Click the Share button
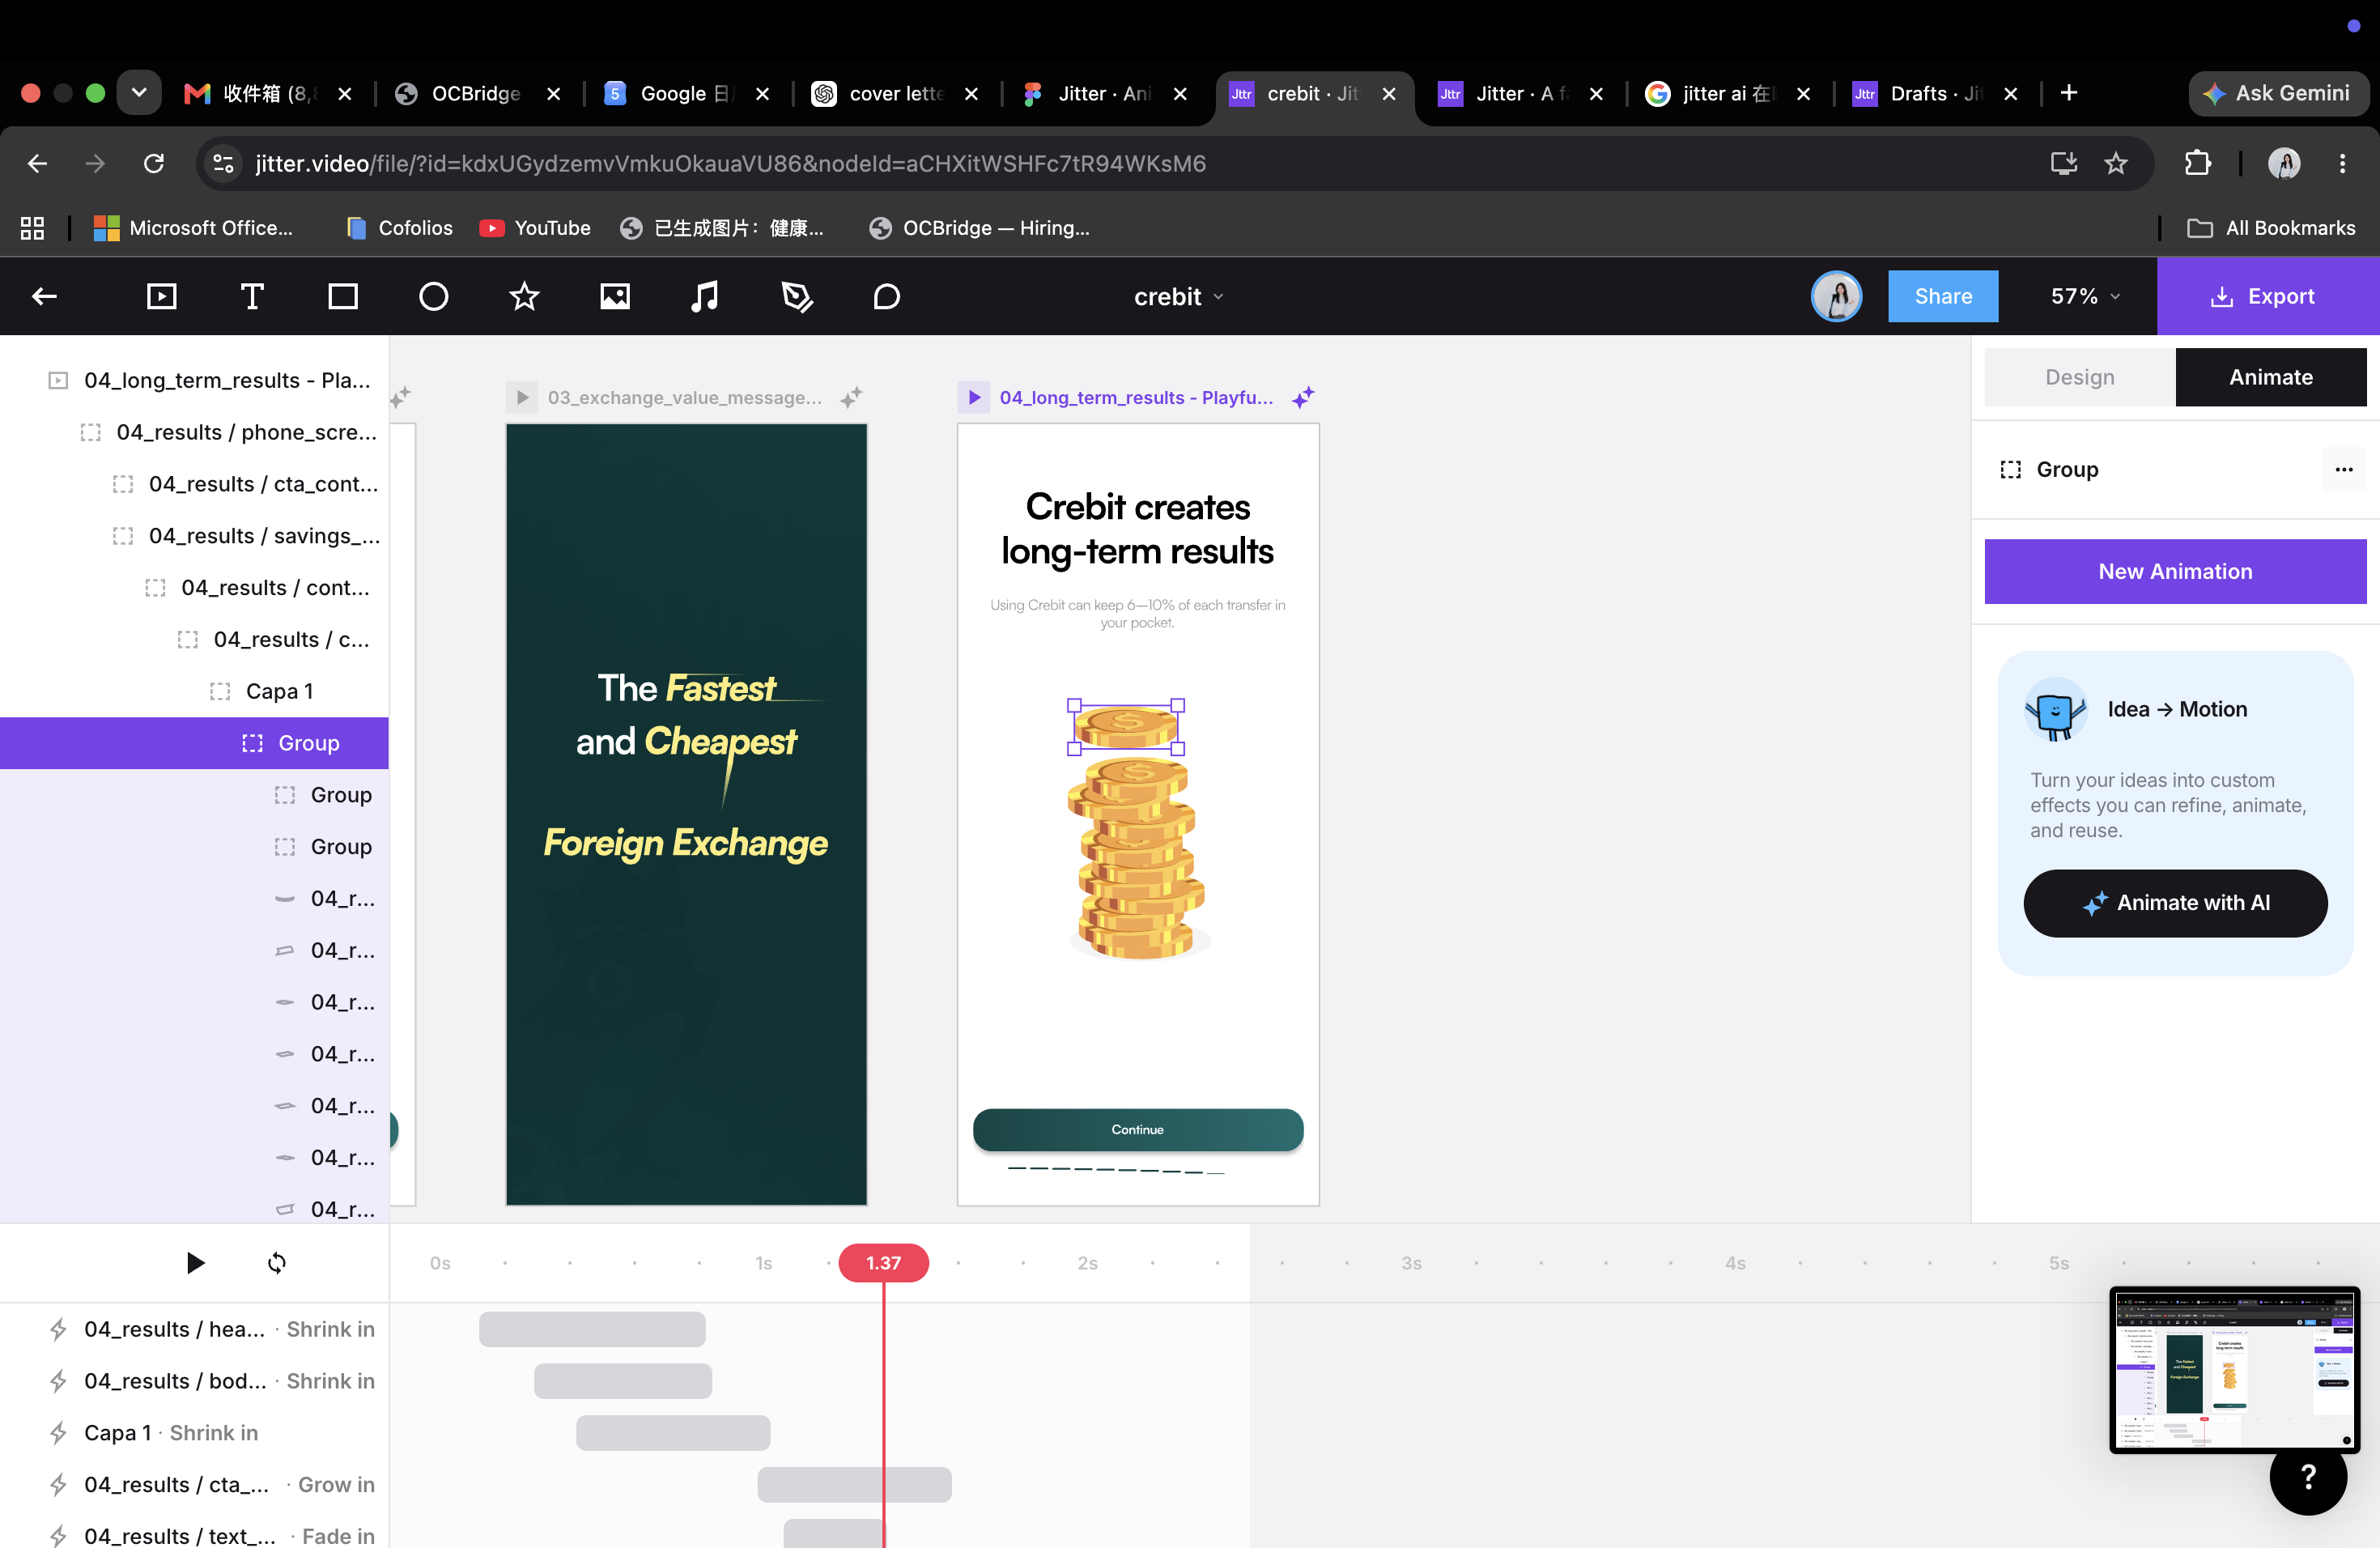Image resolution: width=2380 pixels, height=1548 pixels. 1943,296
